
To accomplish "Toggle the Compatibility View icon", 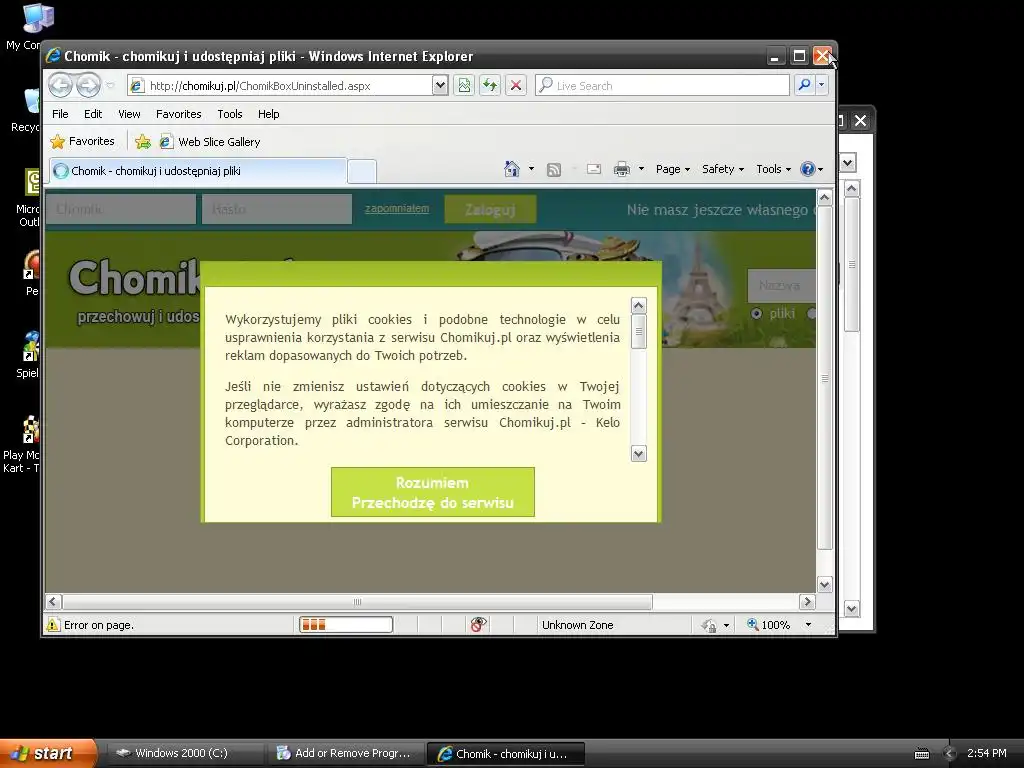I will 464,86.
